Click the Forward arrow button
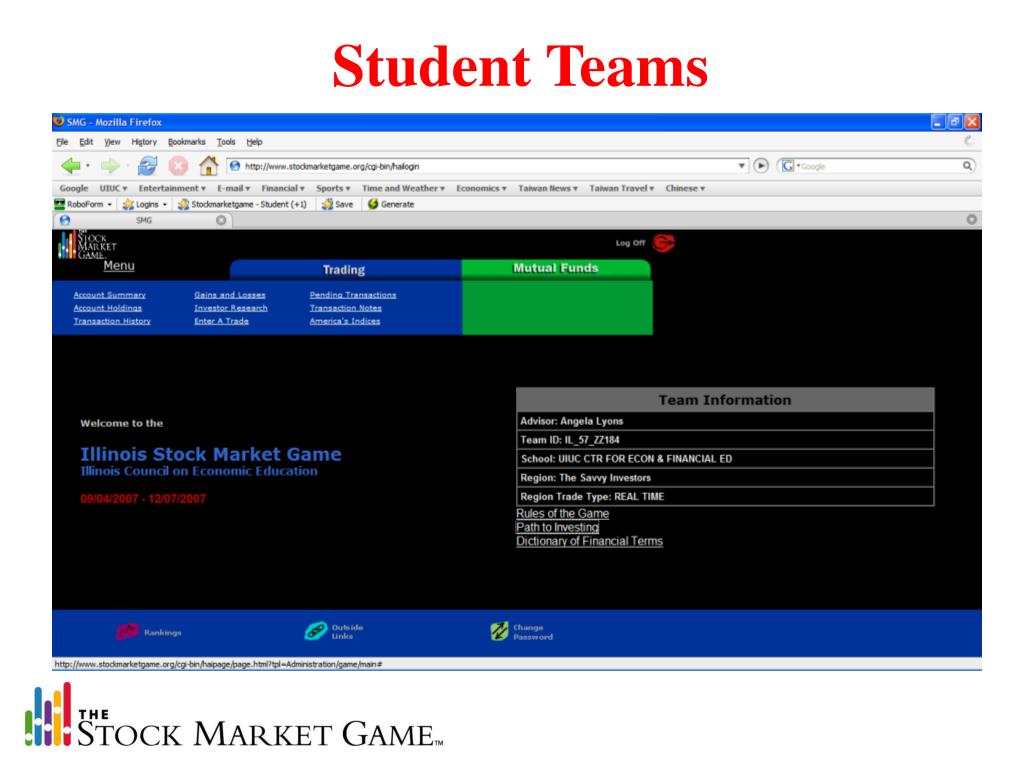The width and height of the screenshot is (1024, 768). pyautogui.click(x=110, y=166)
